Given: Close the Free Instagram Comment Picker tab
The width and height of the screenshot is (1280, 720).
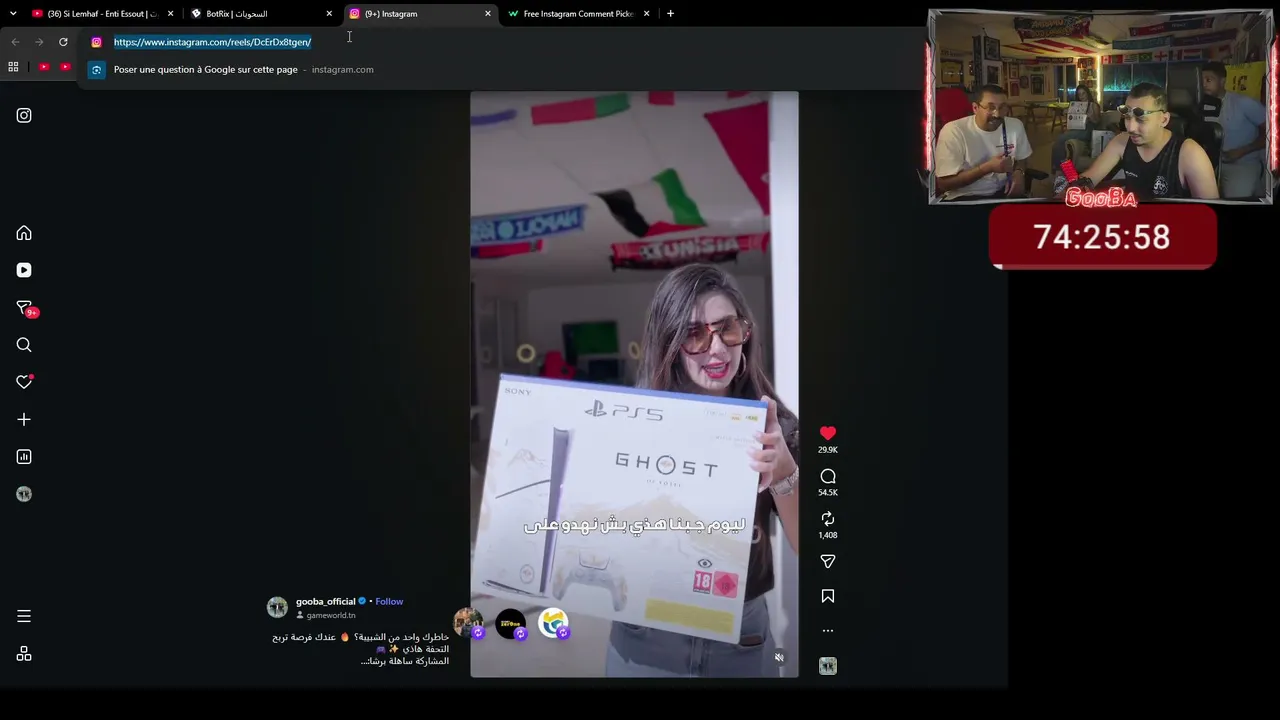Looking at the screenshot, I should click(x=647, y=14).
